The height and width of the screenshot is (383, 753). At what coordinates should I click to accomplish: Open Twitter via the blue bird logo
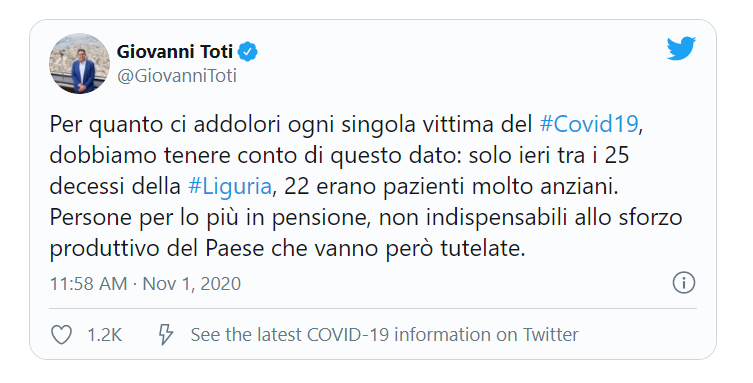tap(681, 48)
